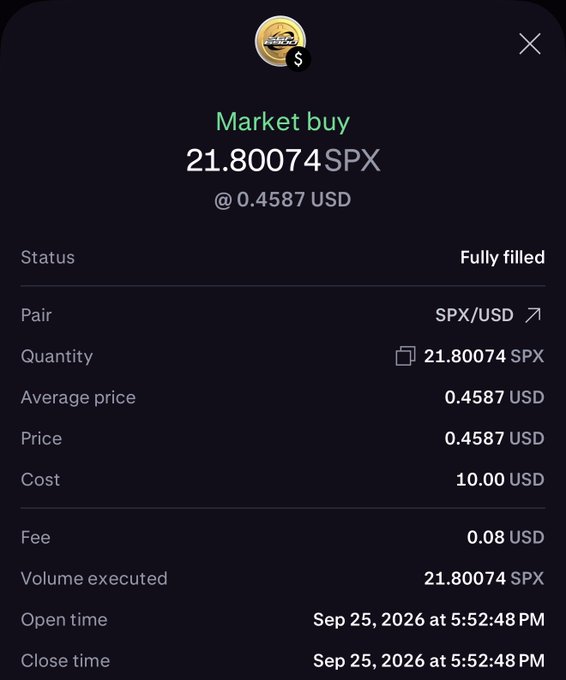Tap the Status row label
This screenshot has height=680, width=566.
pos(48,258)
